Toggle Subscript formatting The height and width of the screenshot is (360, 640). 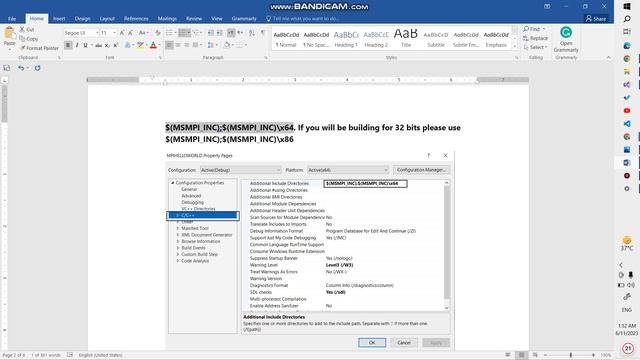[x=107, y=45]
